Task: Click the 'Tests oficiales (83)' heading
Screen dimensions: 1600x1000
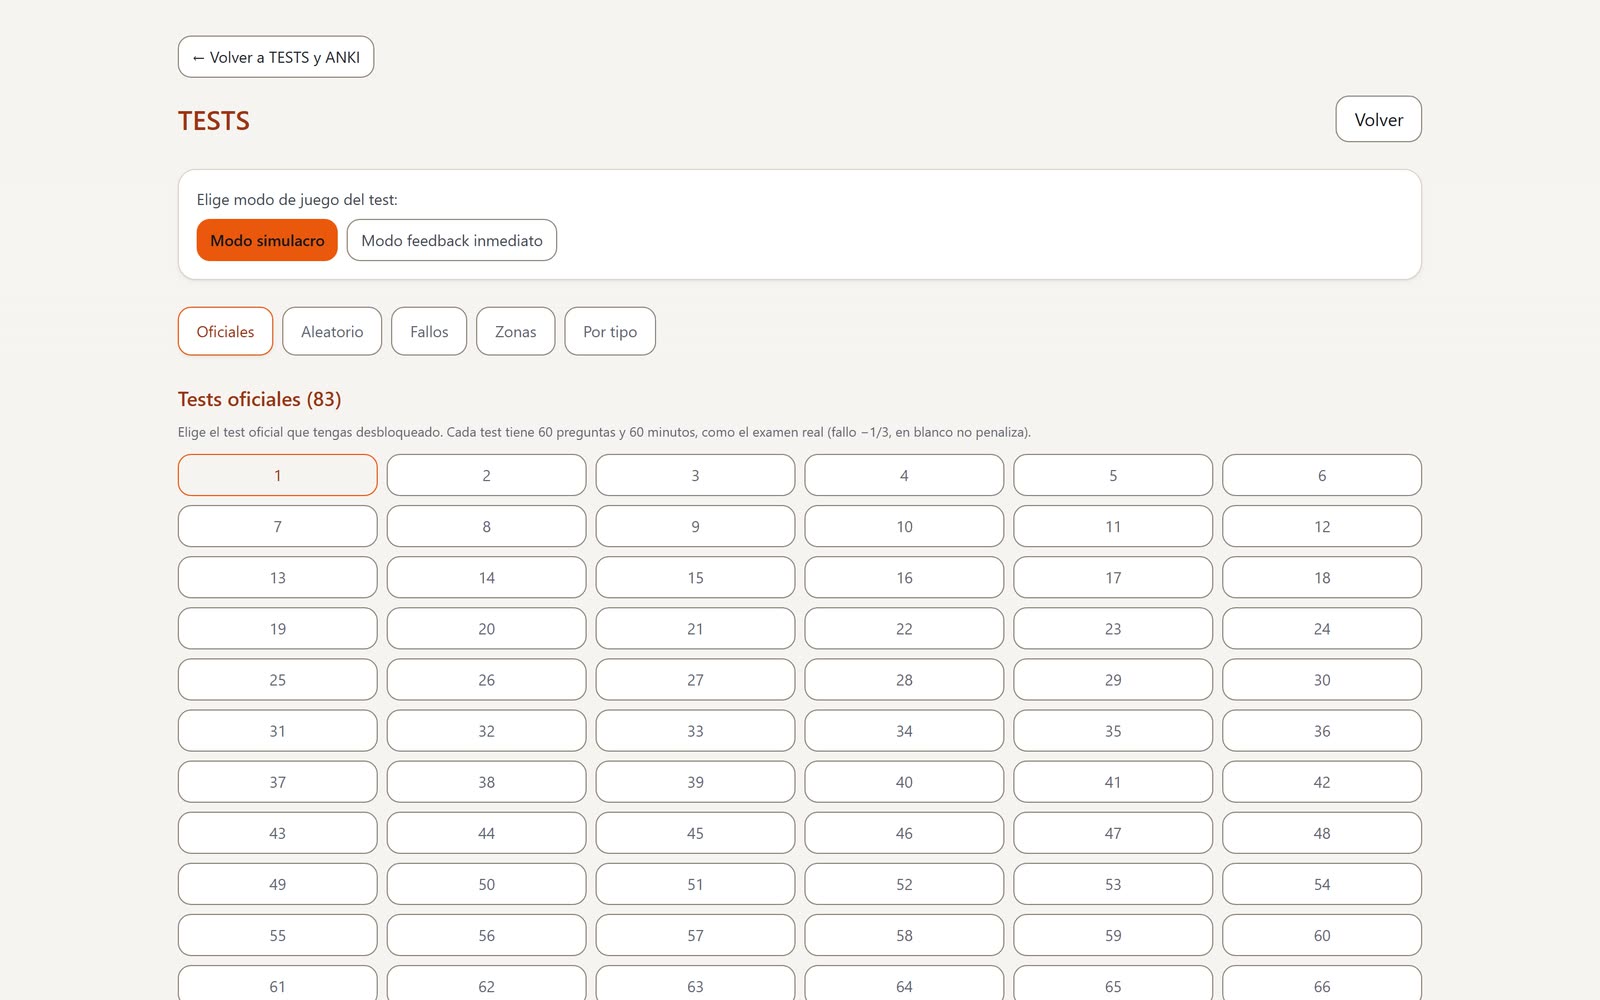Action: [259, 399]
